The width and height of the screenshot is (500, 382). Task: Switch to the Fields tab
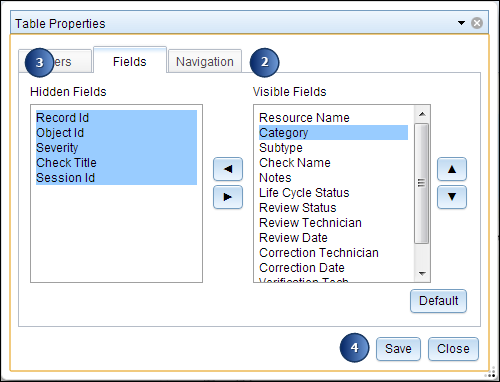click(130, 61)
